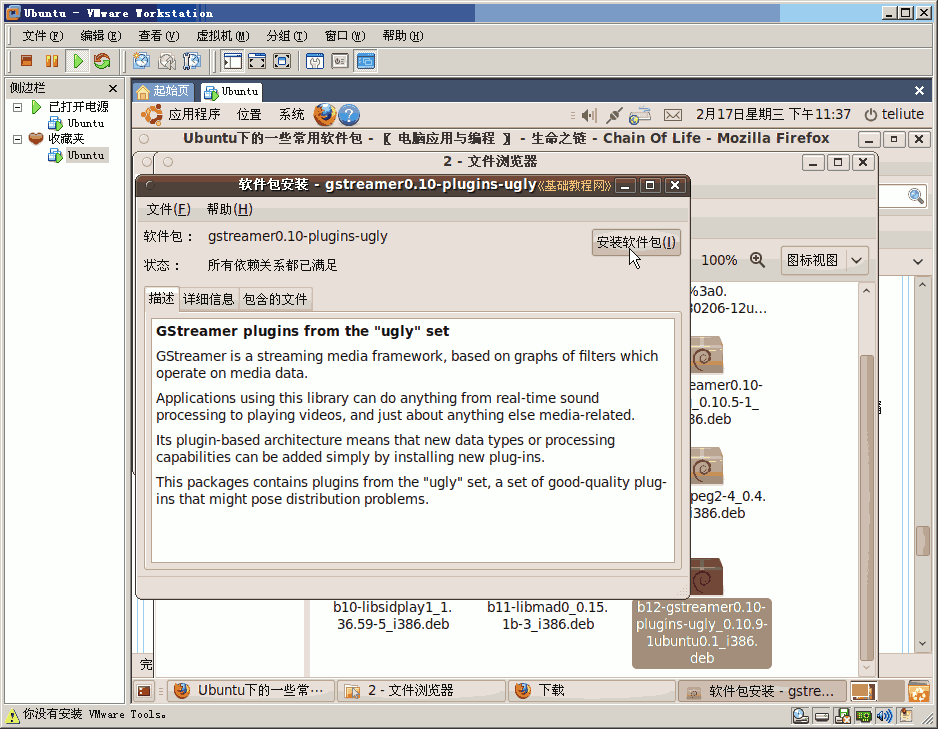This screenshot has width=938, height=729.
Task: Toggle the show sidebar toolbar icon
Action: click(232, 61)
